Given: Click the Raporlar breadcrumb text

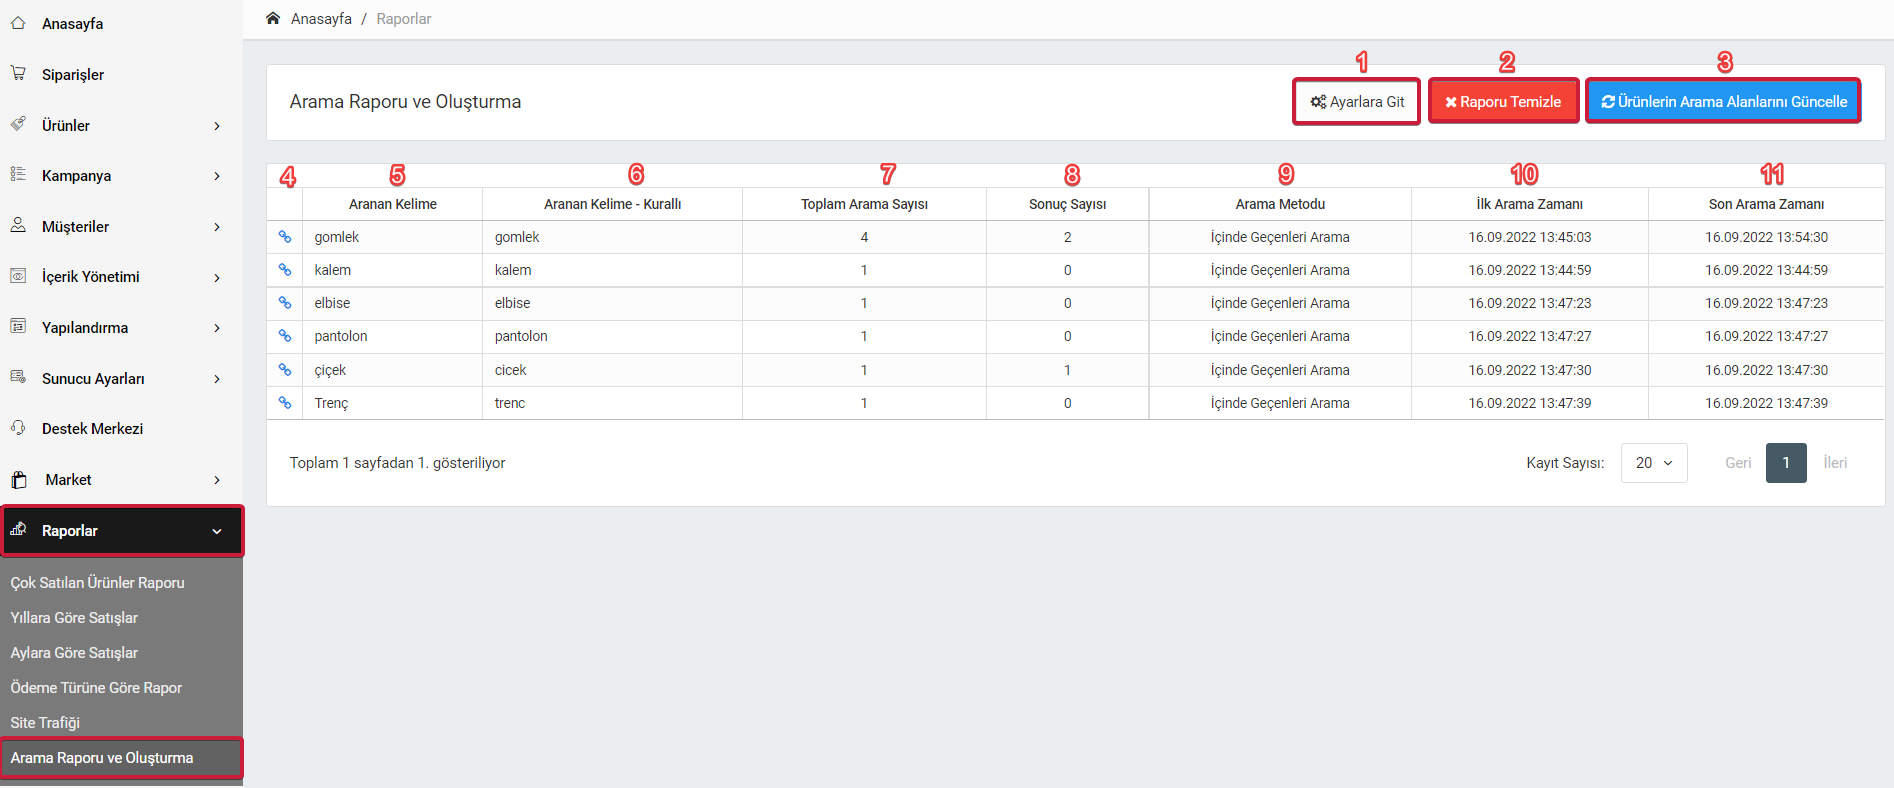Looking at the screenshot, I should click(x=404, y=18).
